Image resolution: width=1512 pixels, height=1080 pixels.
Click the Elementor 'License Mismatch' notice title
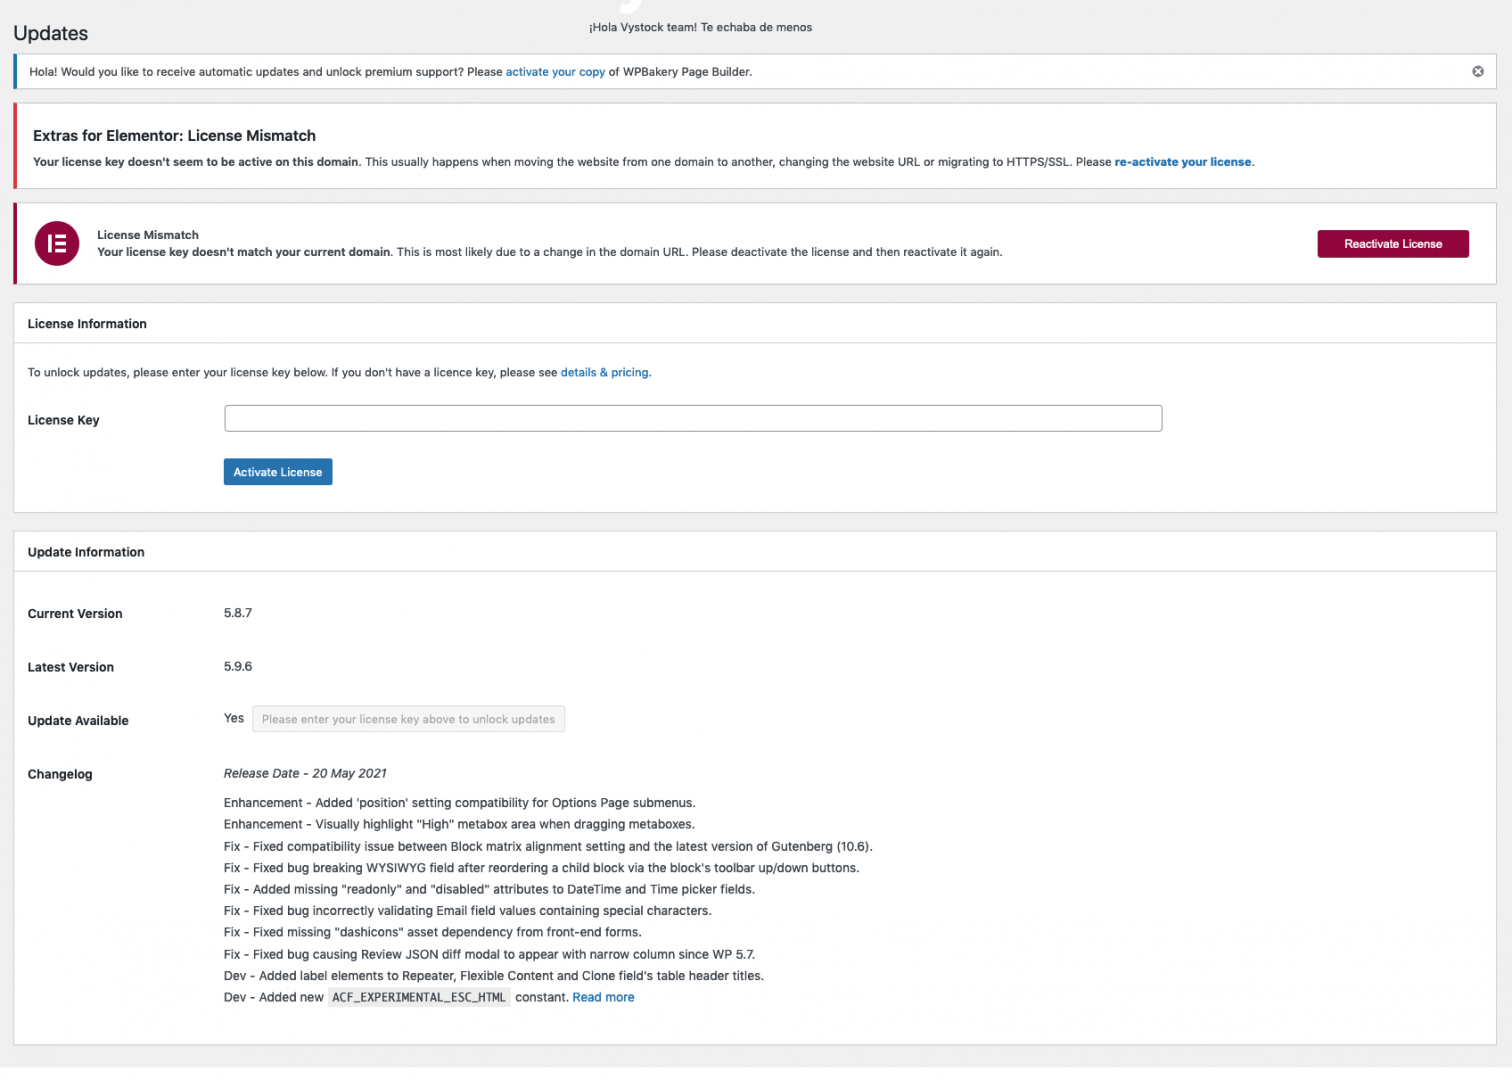(148, 236)
